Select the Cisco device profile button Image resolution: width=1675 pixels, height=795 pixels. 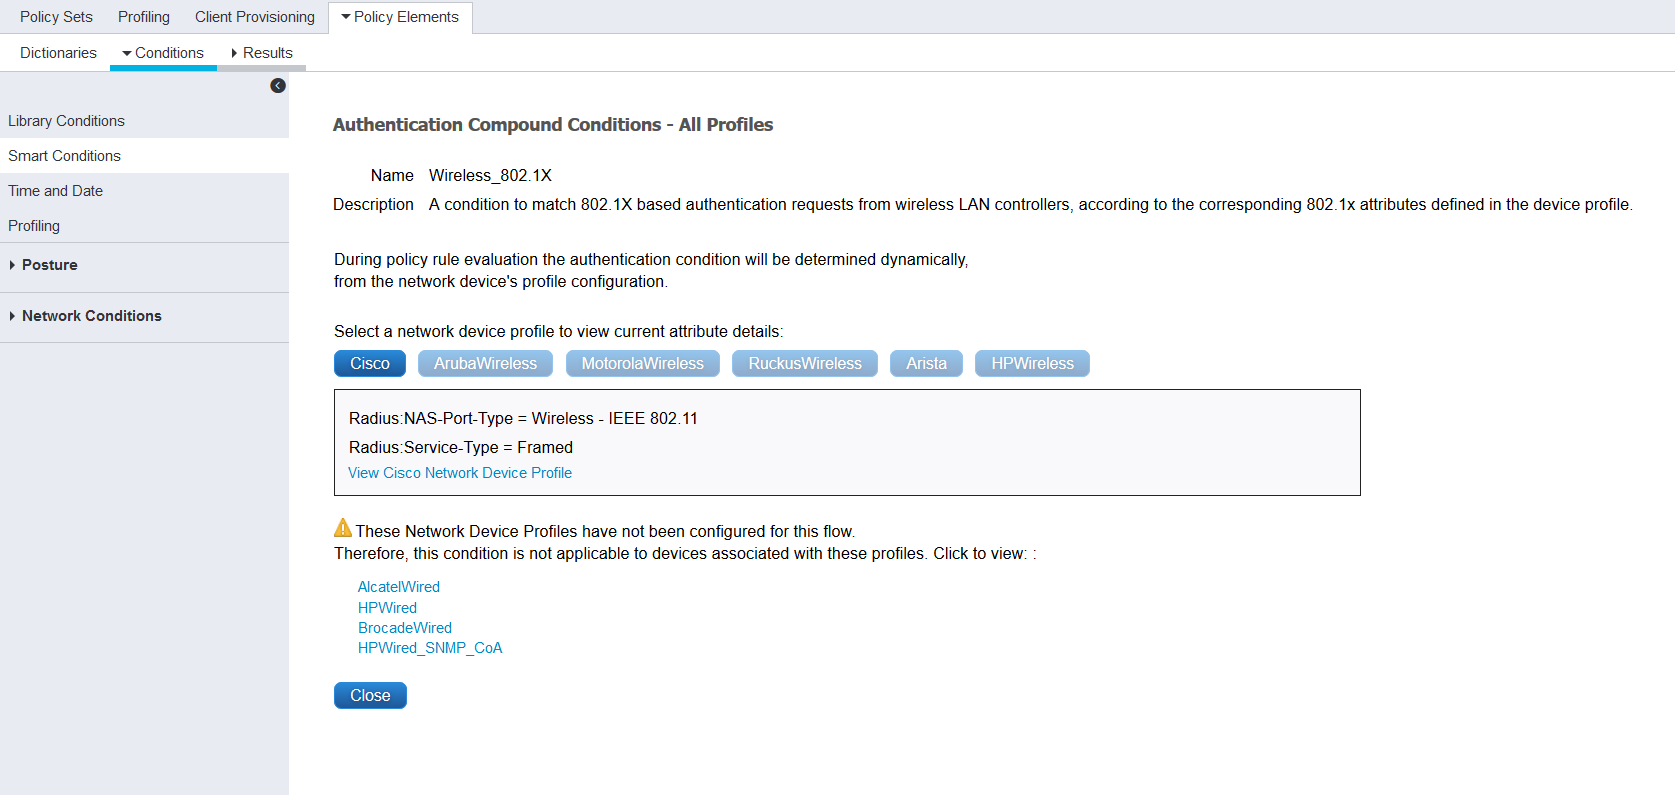pyautogui.click(x=370, y=364)
